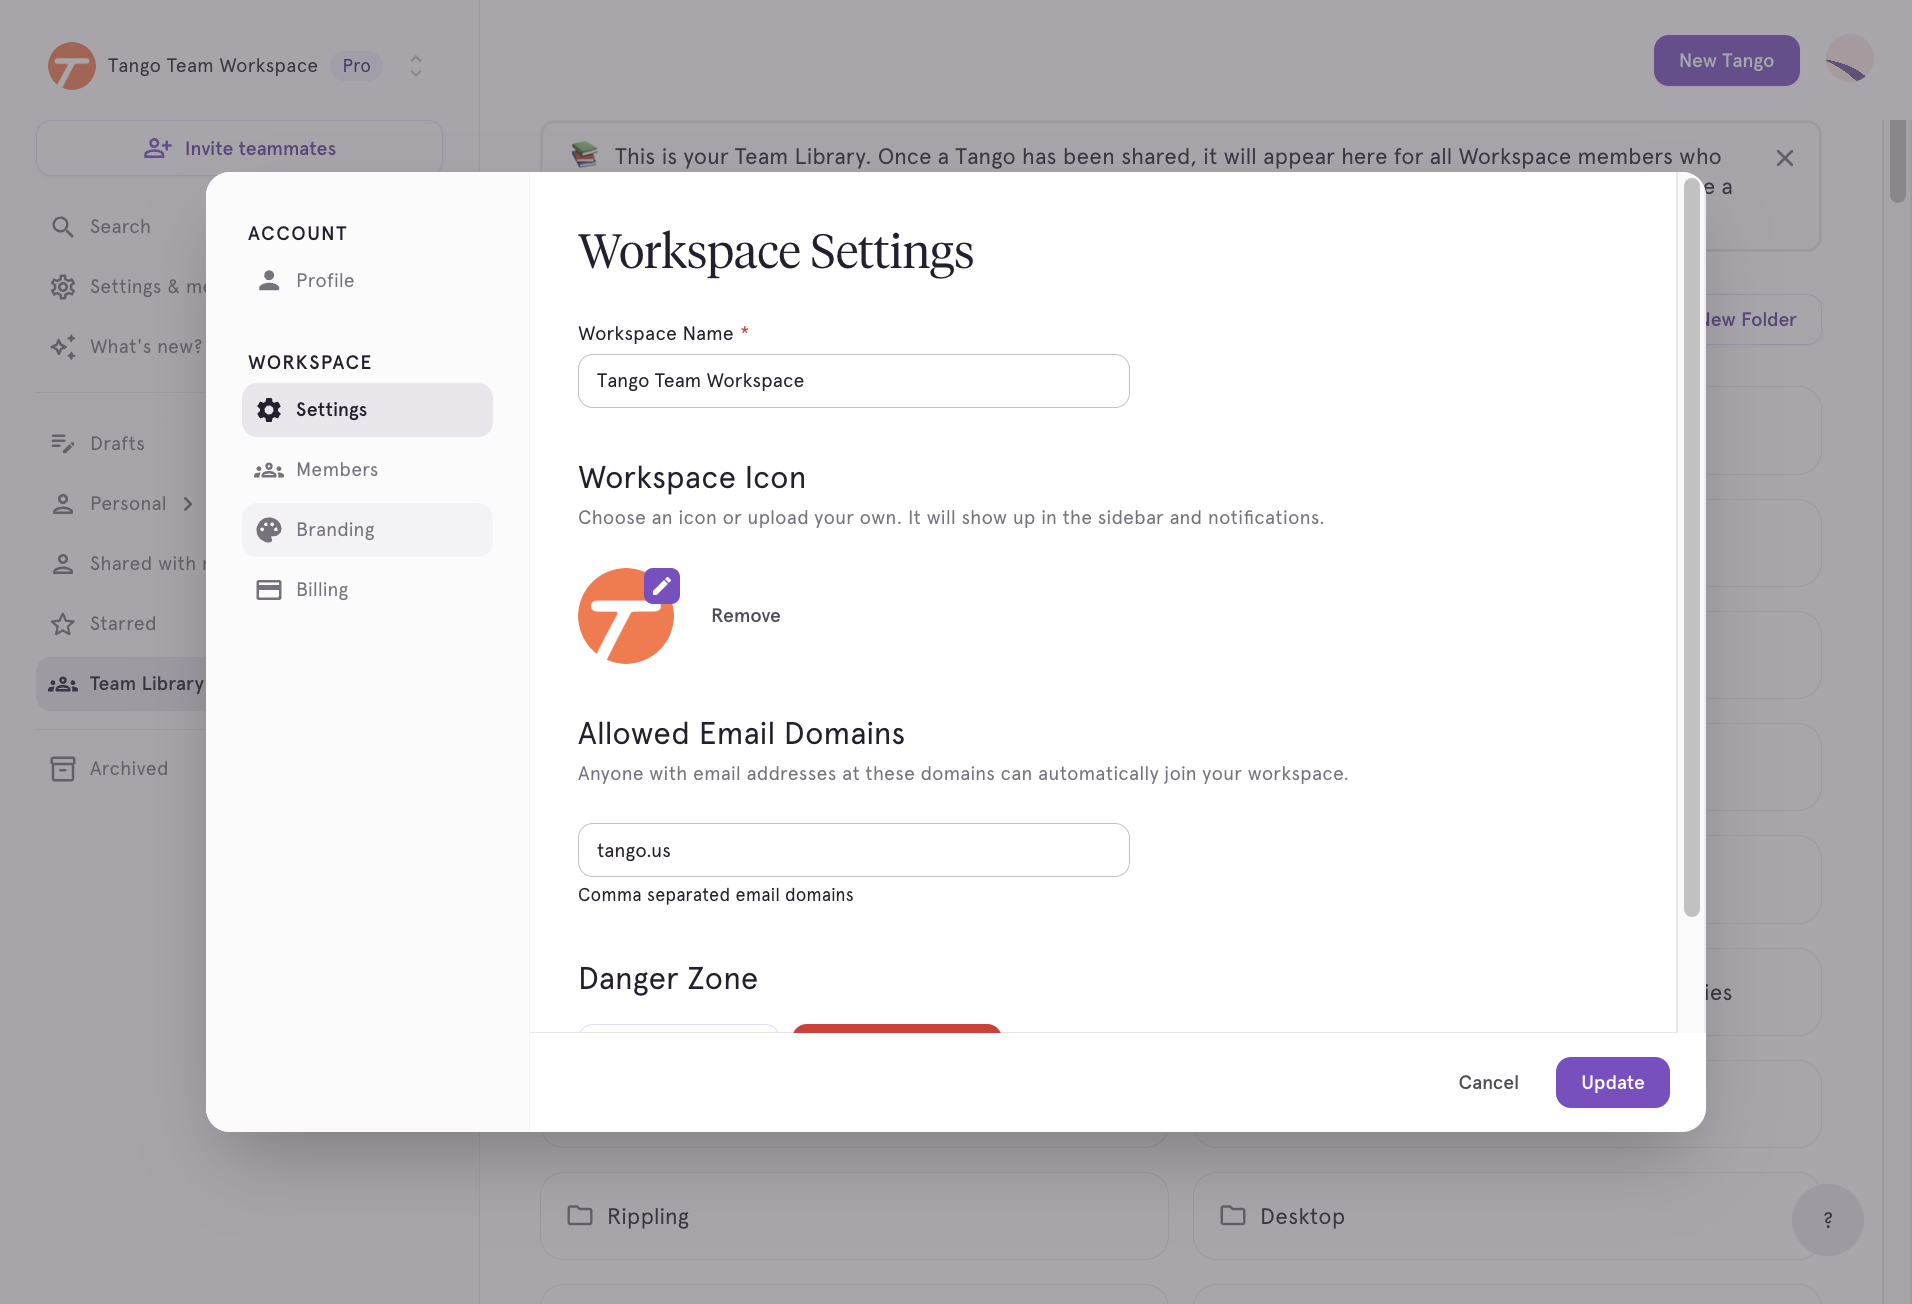Click the Tango logo beside workspace name

tap(72, 66)
